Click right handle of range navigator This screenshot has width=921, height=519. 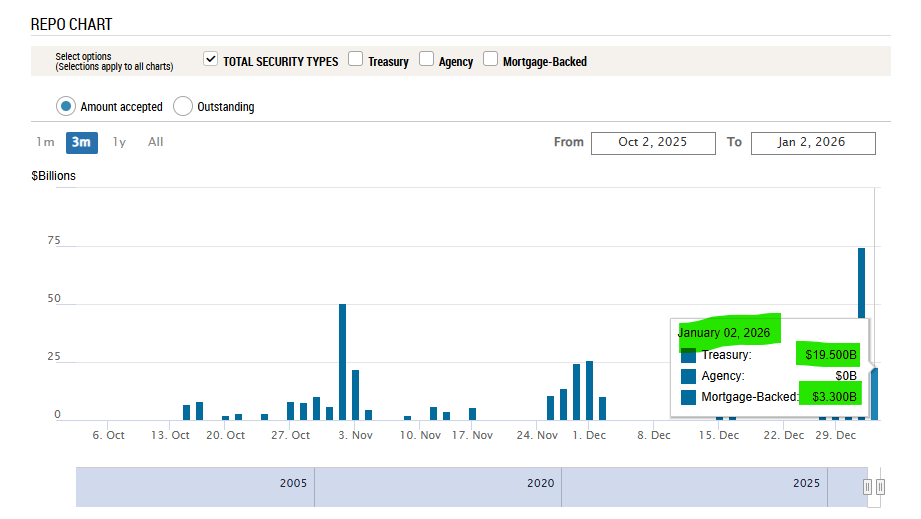click(880, 487)
